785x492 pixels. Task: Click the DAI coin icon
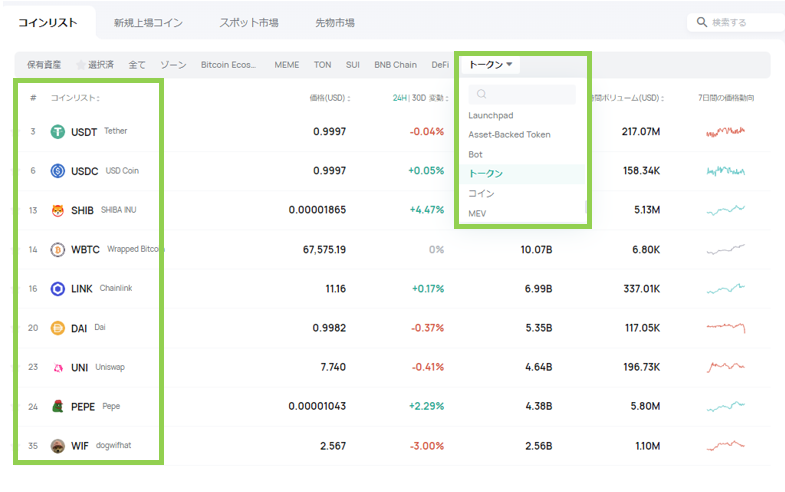click(x=58, y=328)
